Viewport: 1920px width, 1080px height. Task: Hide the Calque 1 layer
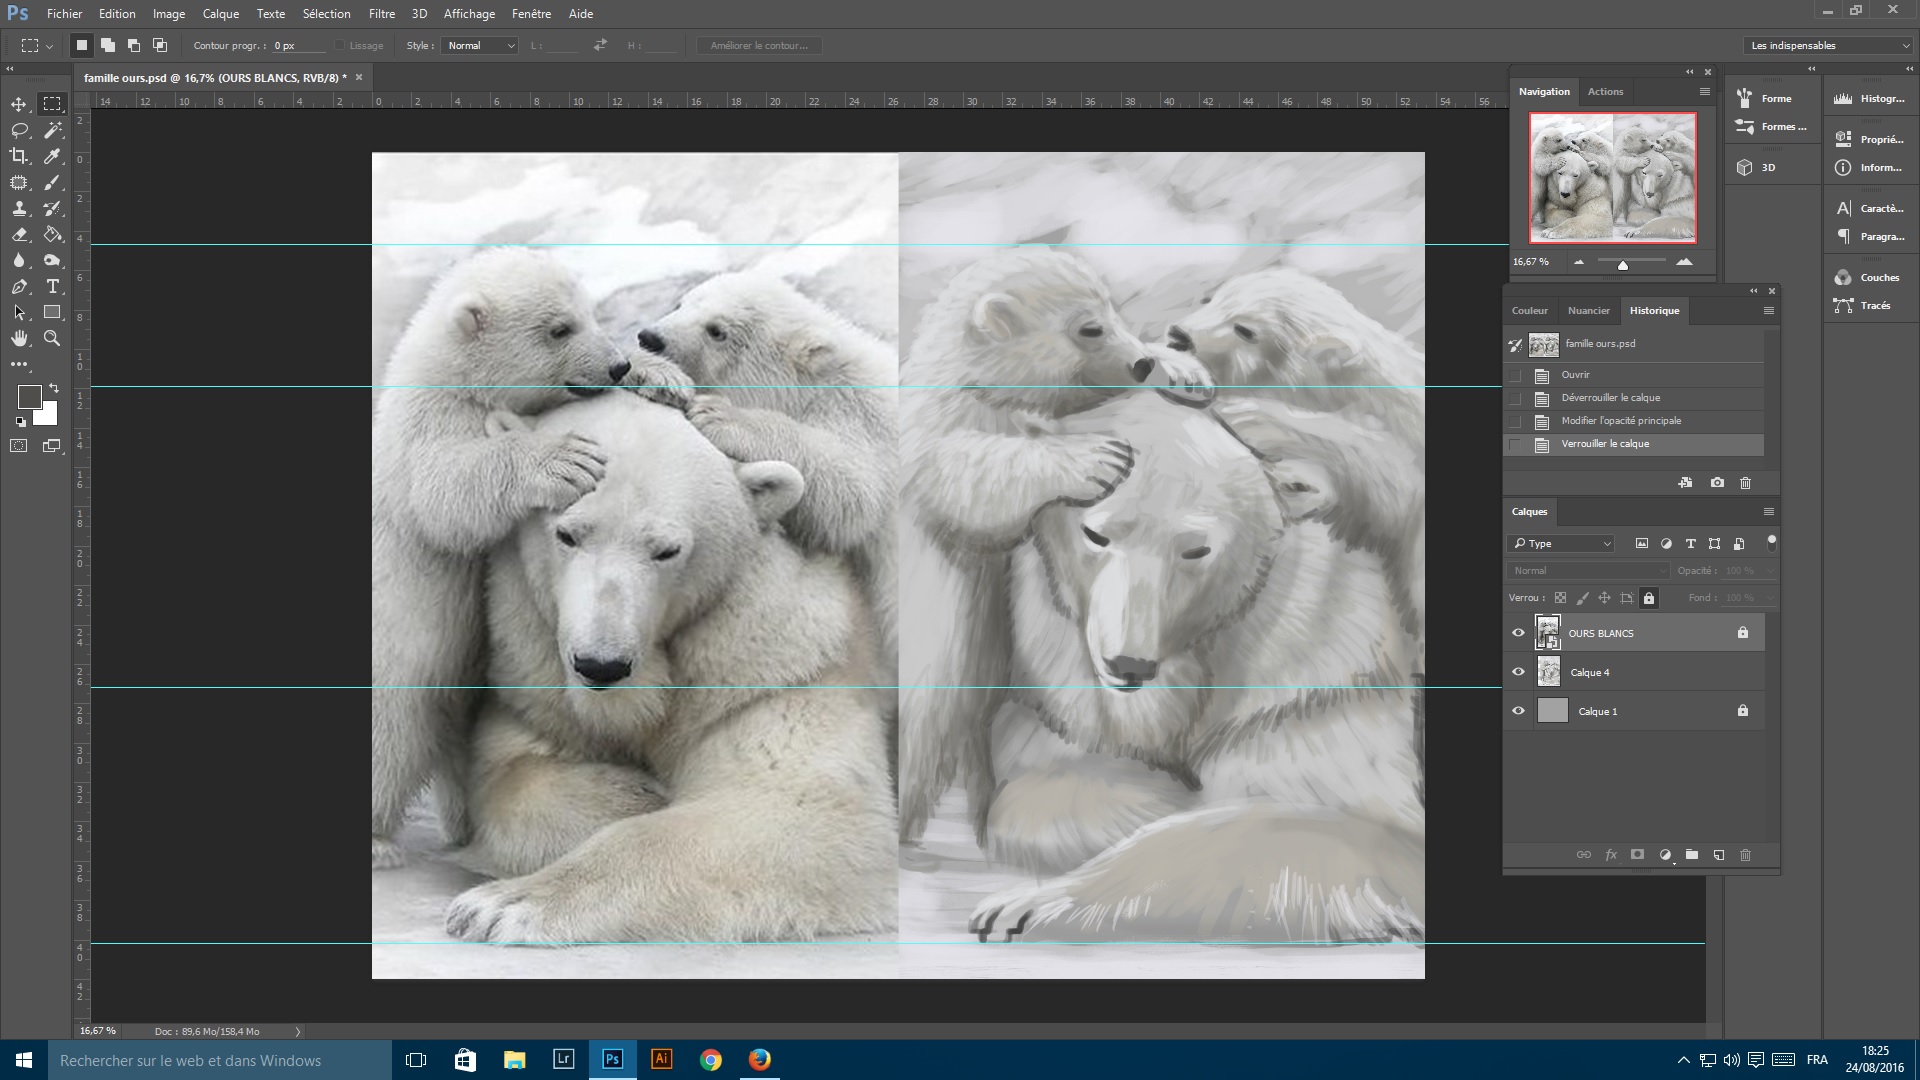pos(1518,711)
